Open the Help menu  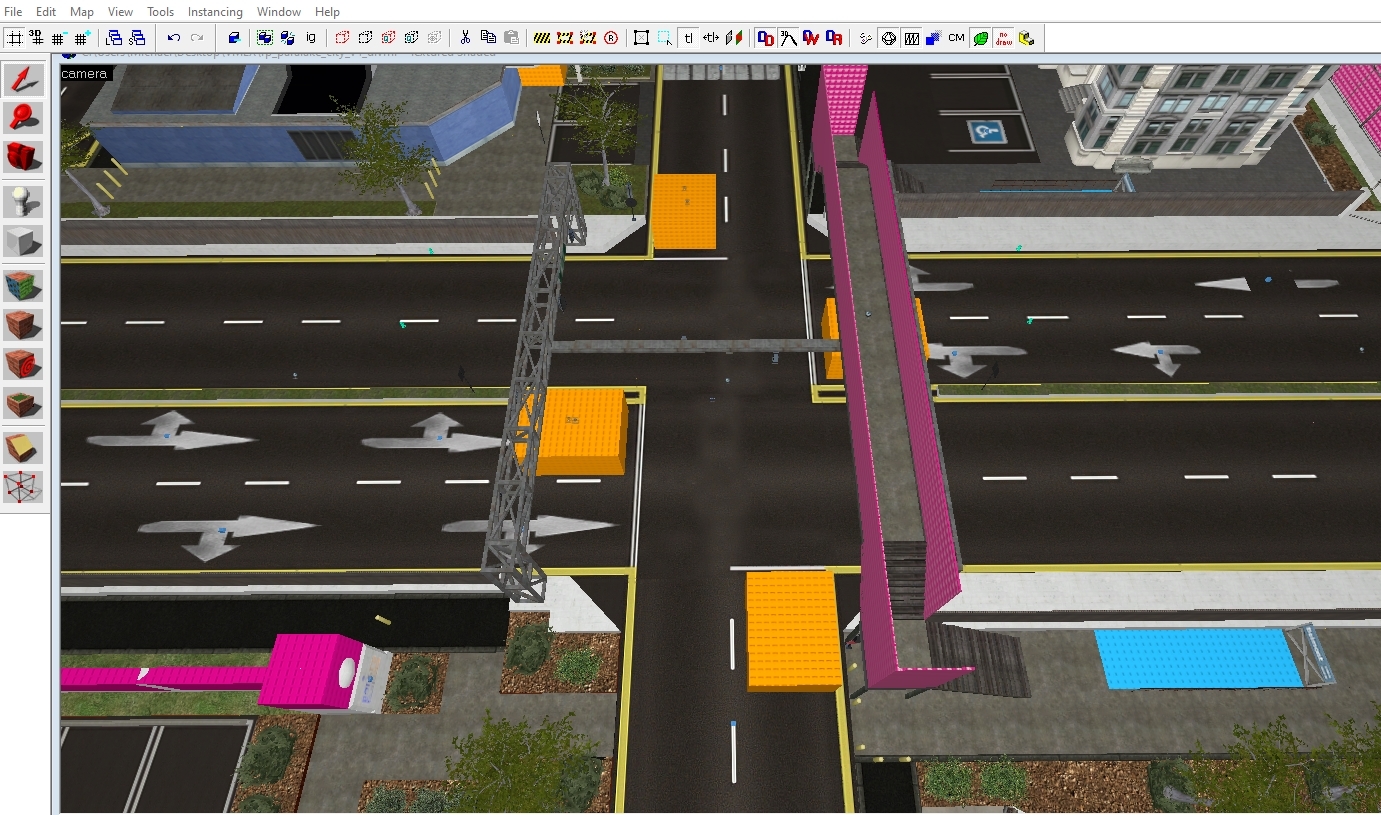tap(327, 12)
